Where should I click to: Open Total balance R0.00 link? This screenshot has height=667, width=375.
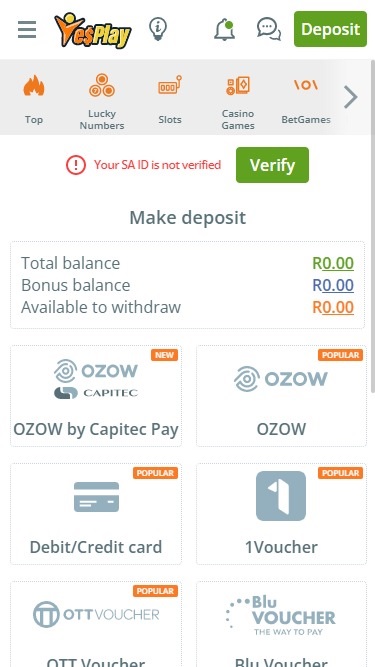tap(333, 263)
